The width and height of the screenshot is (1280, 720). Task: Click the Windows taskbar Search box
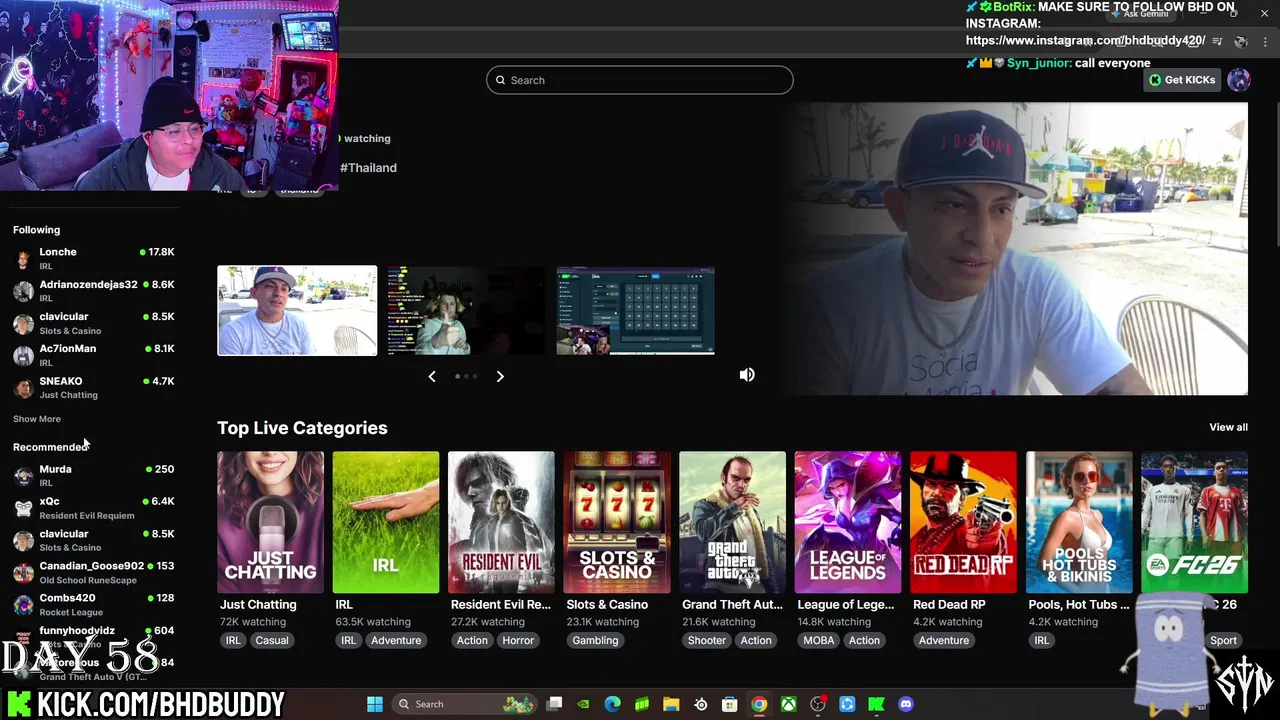tap(465, 704)
